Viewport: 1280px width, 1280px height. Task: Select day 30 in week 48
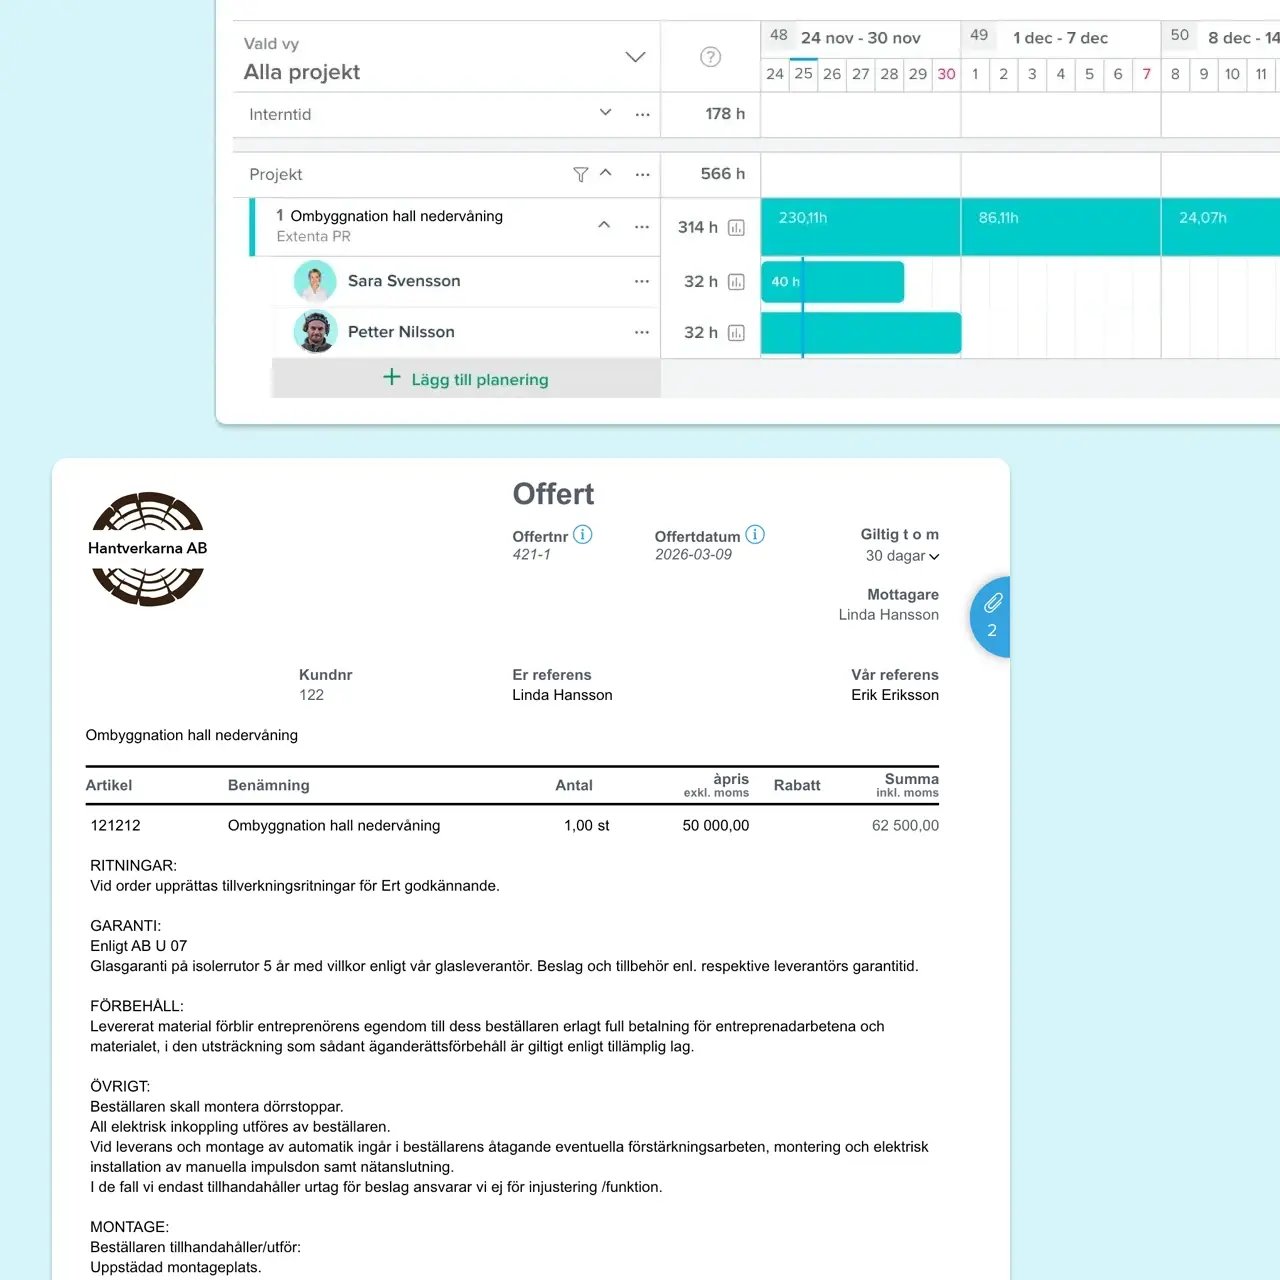tap(946, 74)
